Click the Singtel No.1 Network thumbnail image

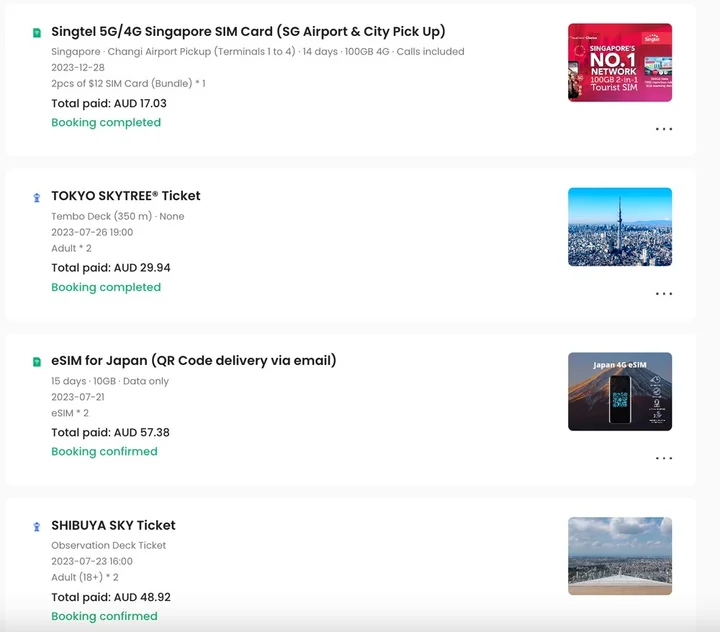[619, 63]
